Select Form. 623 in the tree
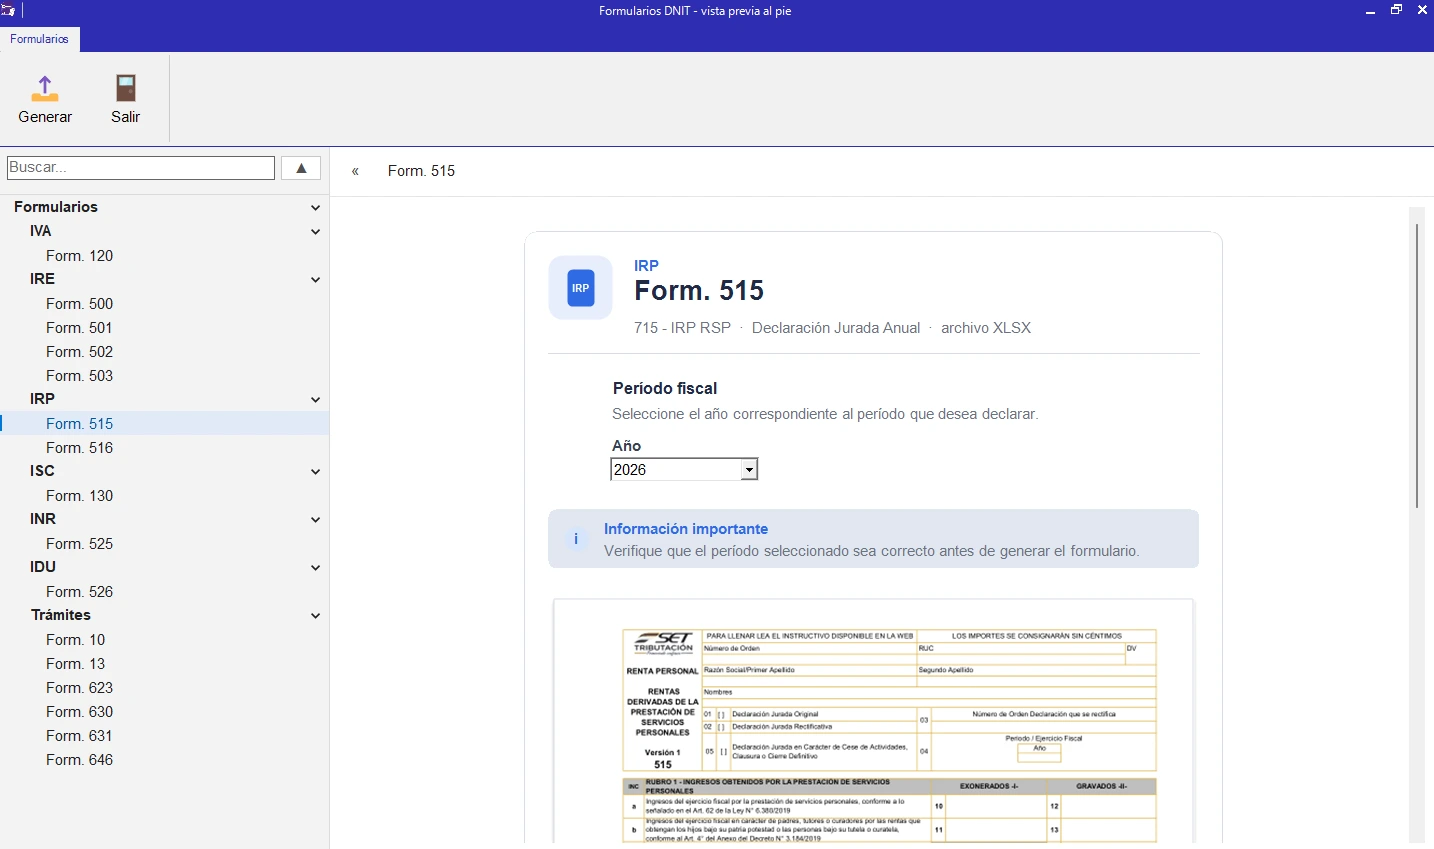 (x=79, y=688)
